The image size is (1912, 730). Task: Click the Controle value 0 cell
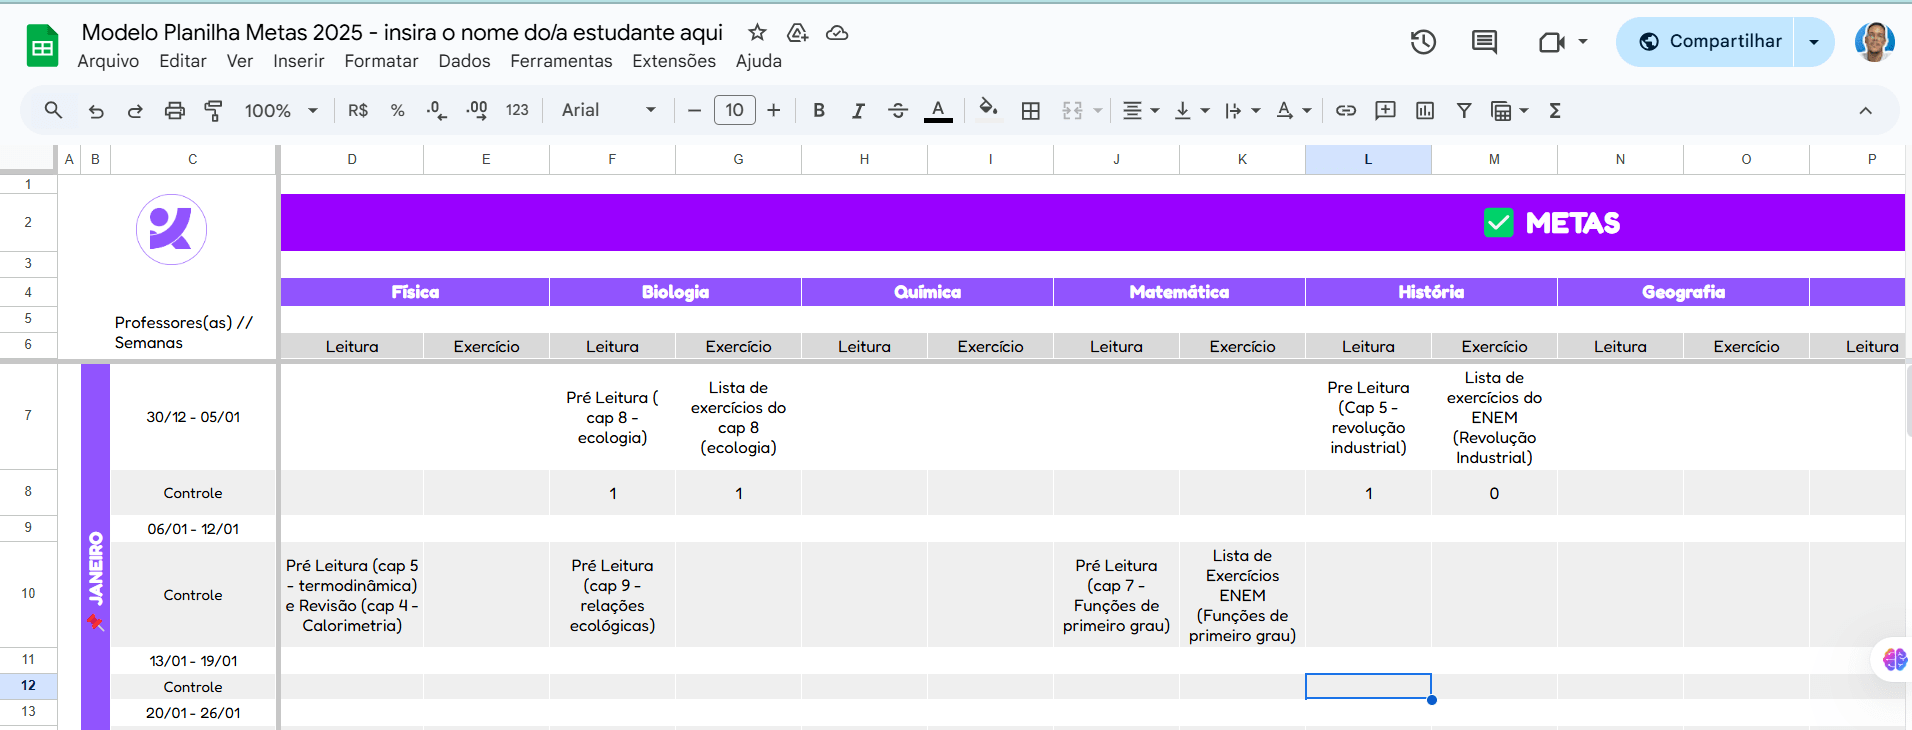[x=1494, y=493]
